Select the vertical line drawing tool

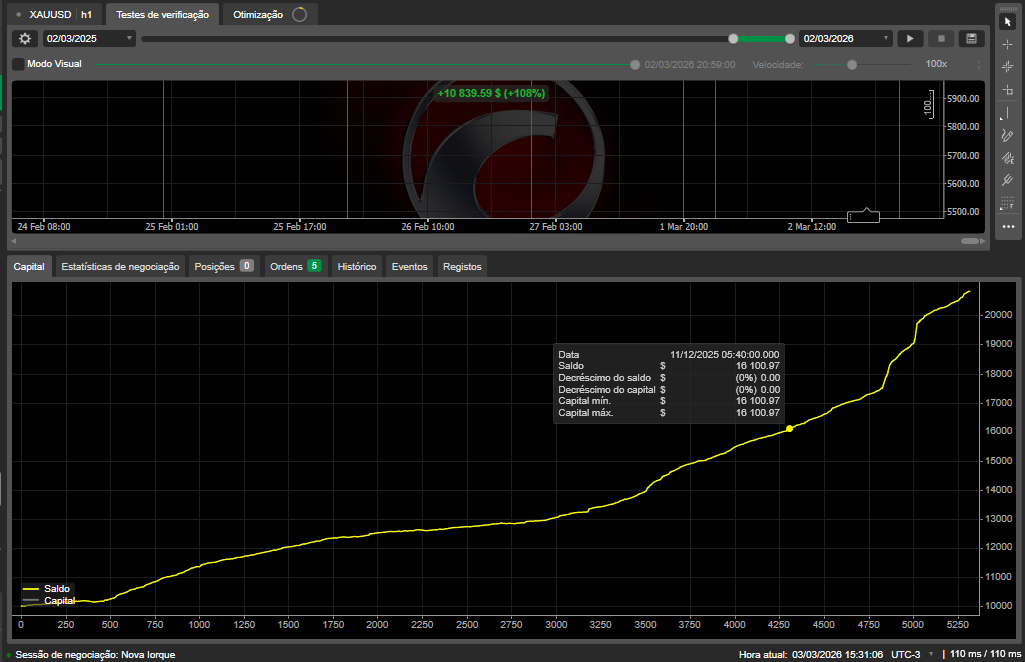[x=1008, y=113]
